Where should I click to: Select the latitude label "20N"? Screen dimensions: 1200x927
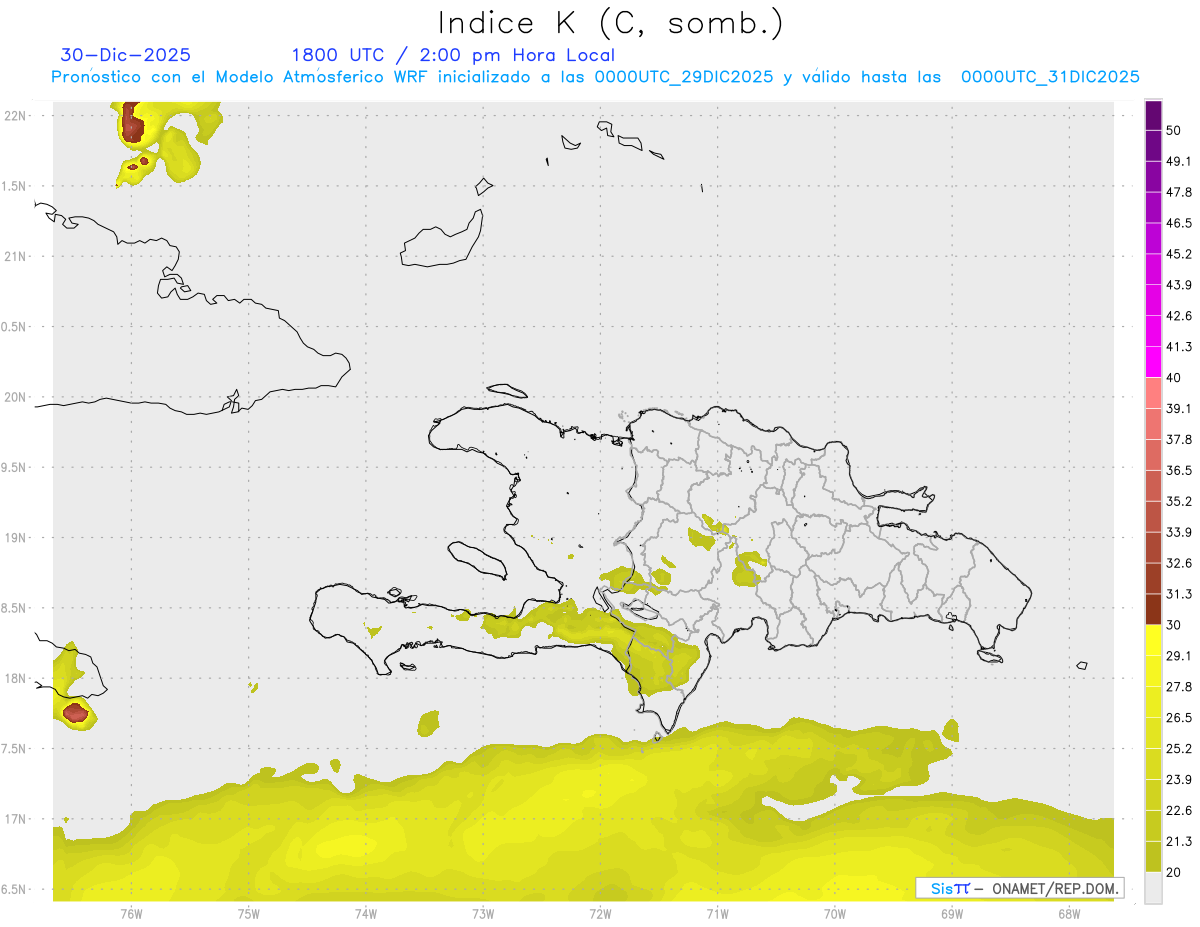17,397
